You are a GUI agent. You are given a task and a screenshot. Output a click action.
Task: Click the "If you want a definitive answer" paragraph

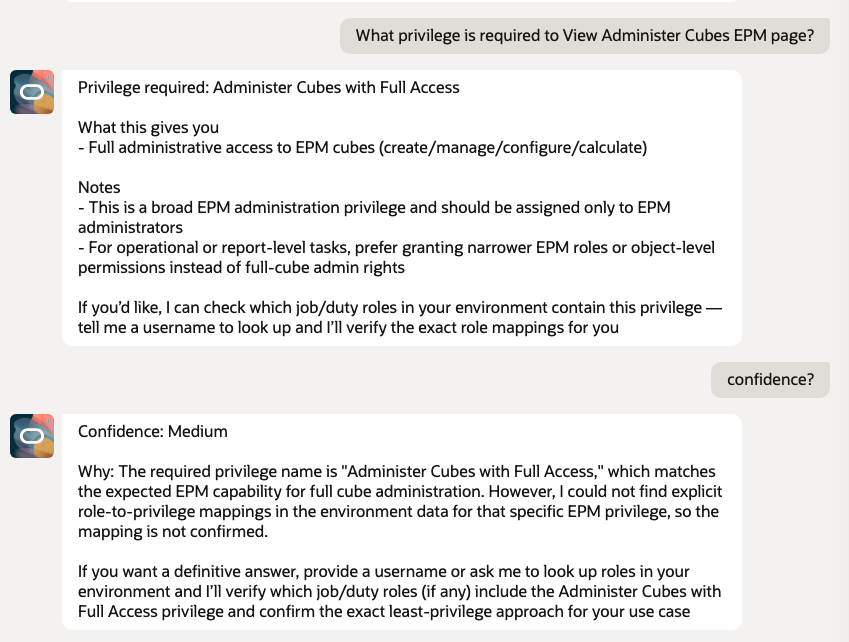pos(383,571)
